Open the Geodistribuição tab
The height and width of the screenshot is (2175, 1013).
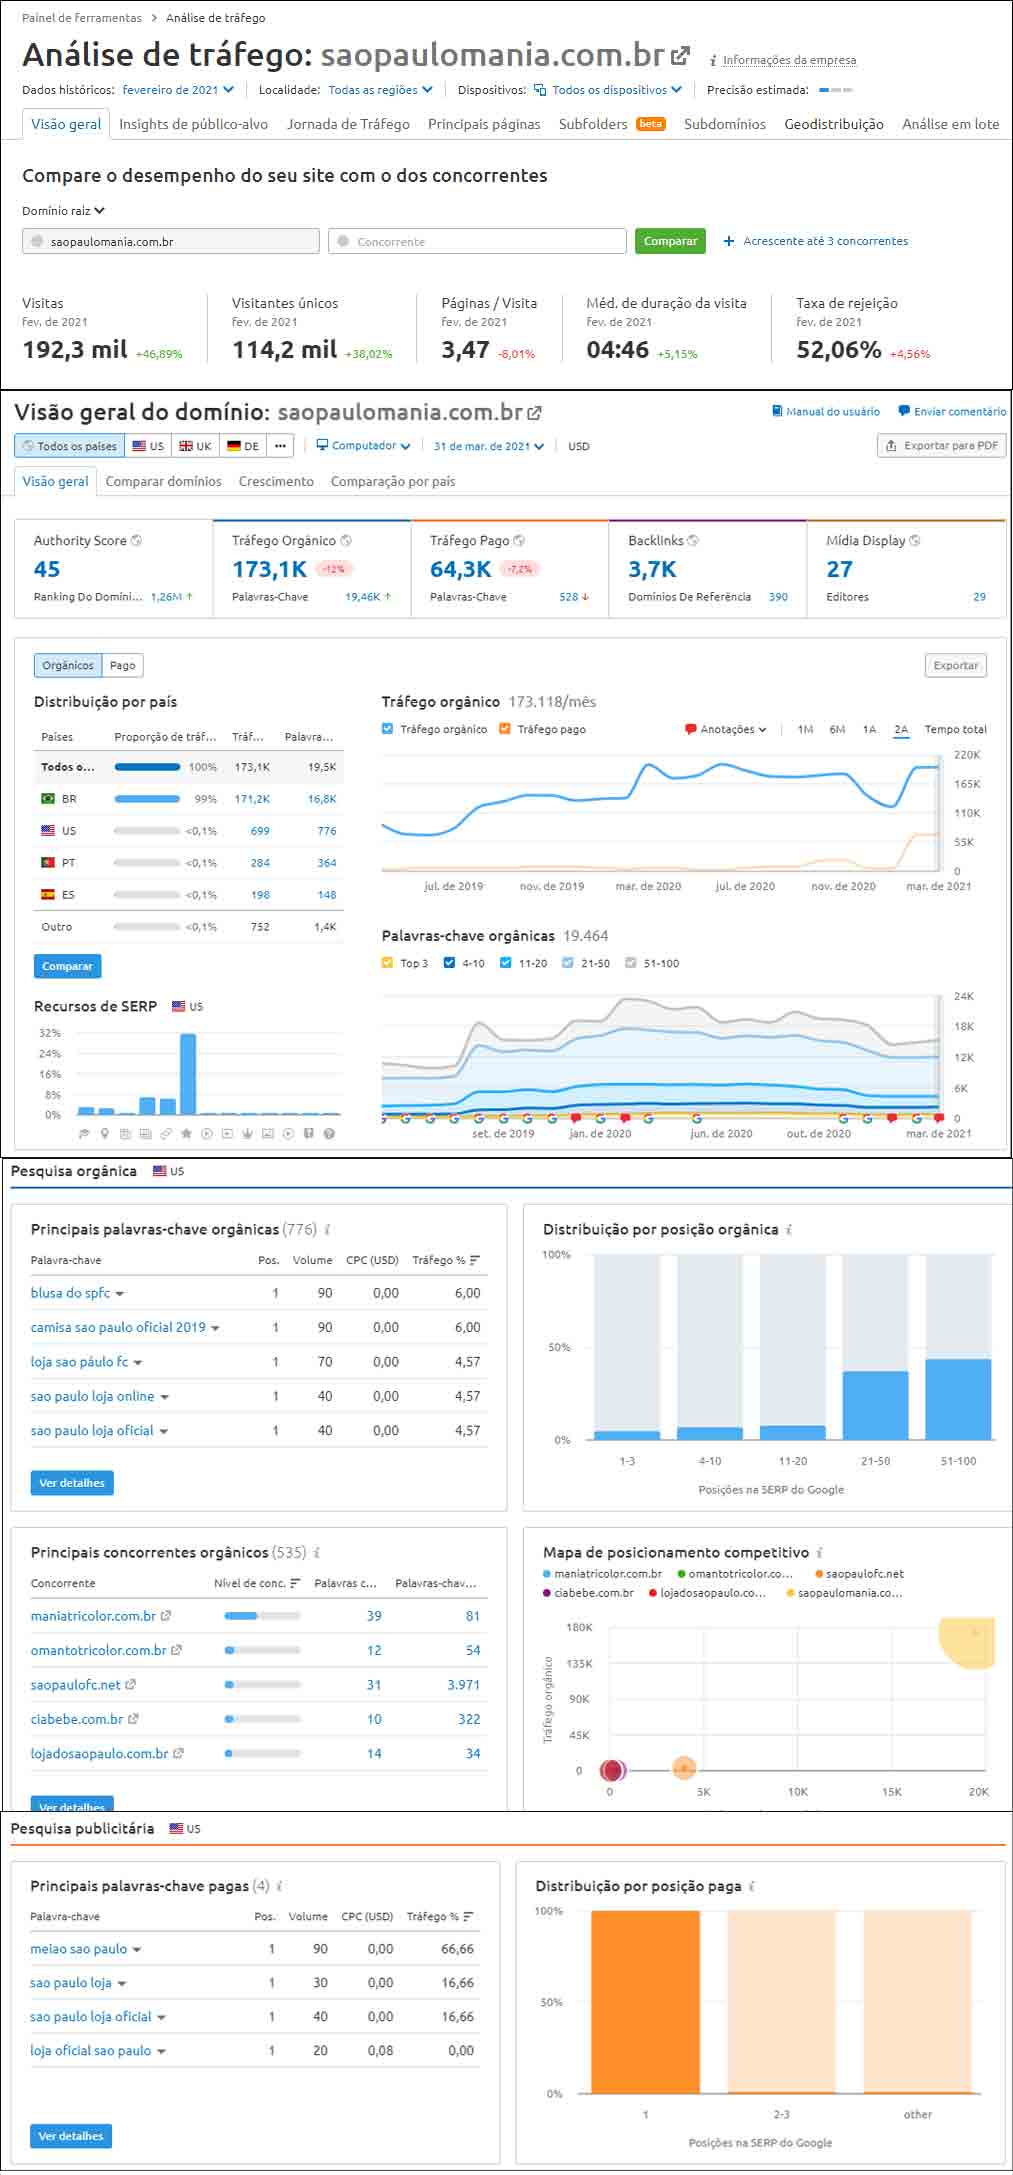coord(834,124)
